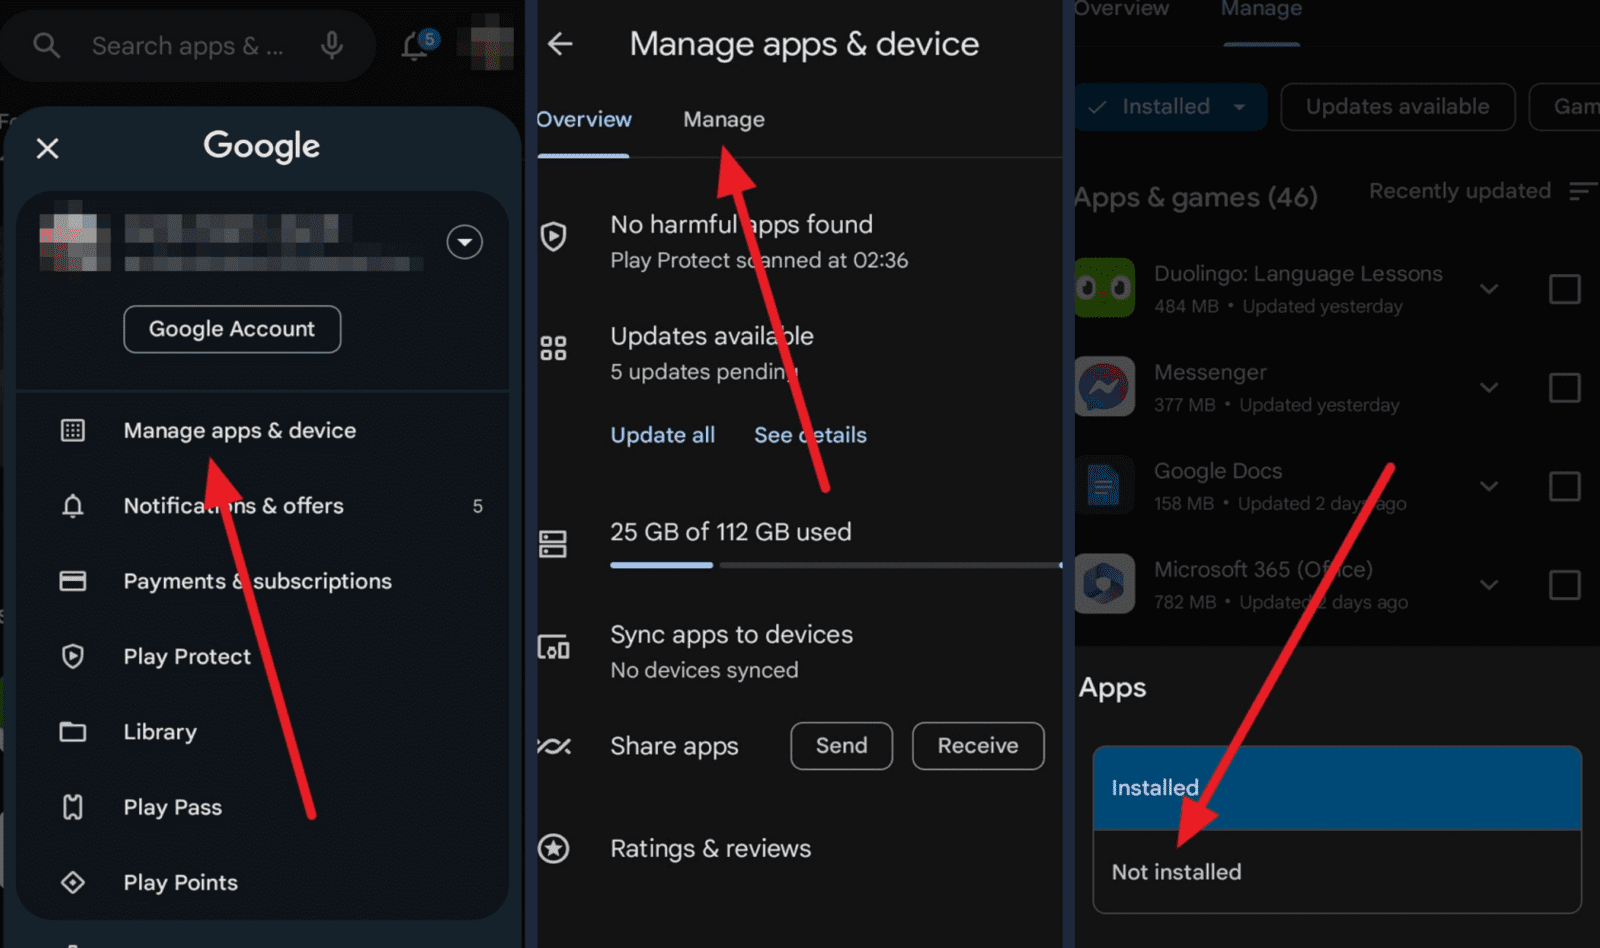Click the Google Account button
1600x948 pixels.
pos(232,329)
